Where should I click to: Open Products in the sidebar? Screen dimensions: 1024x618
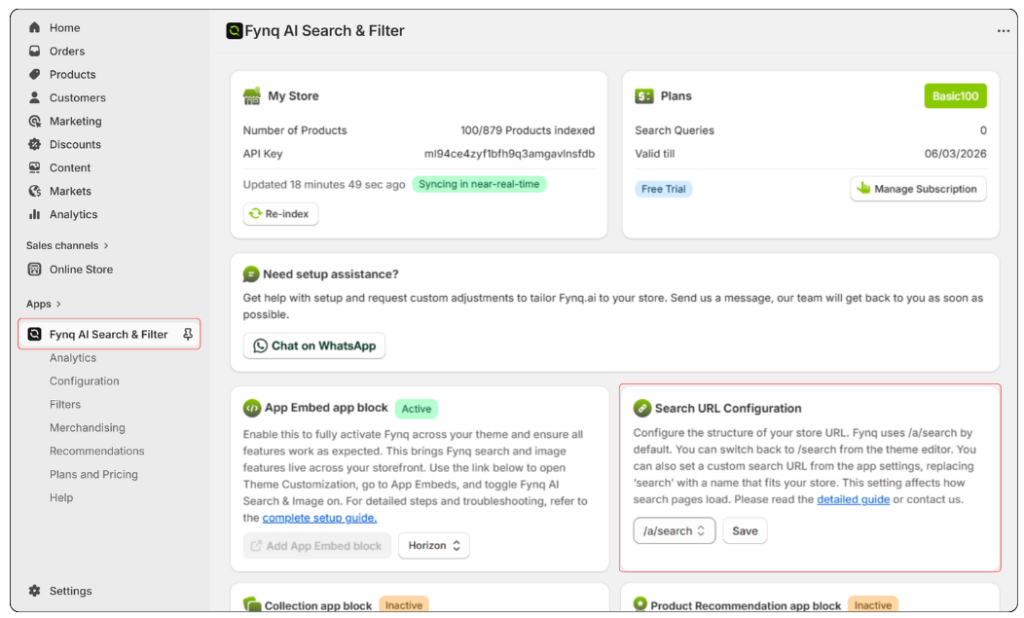click(x=72, y=74)
